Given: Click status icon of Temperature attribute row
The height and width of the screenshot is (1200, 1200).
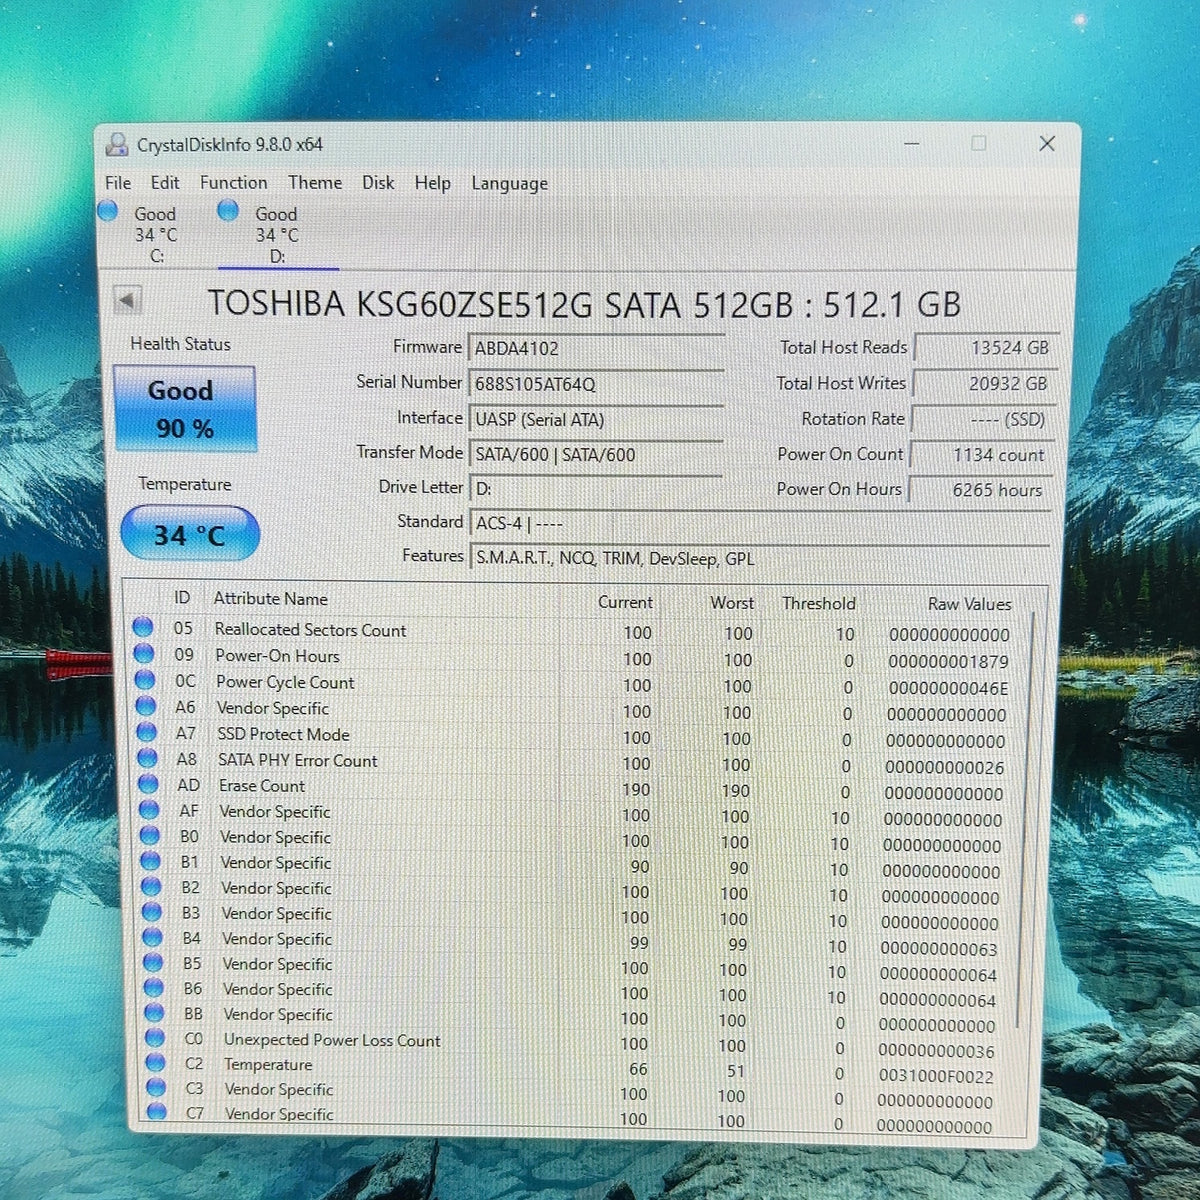Looking at the screenshot, I should 155,1063.
